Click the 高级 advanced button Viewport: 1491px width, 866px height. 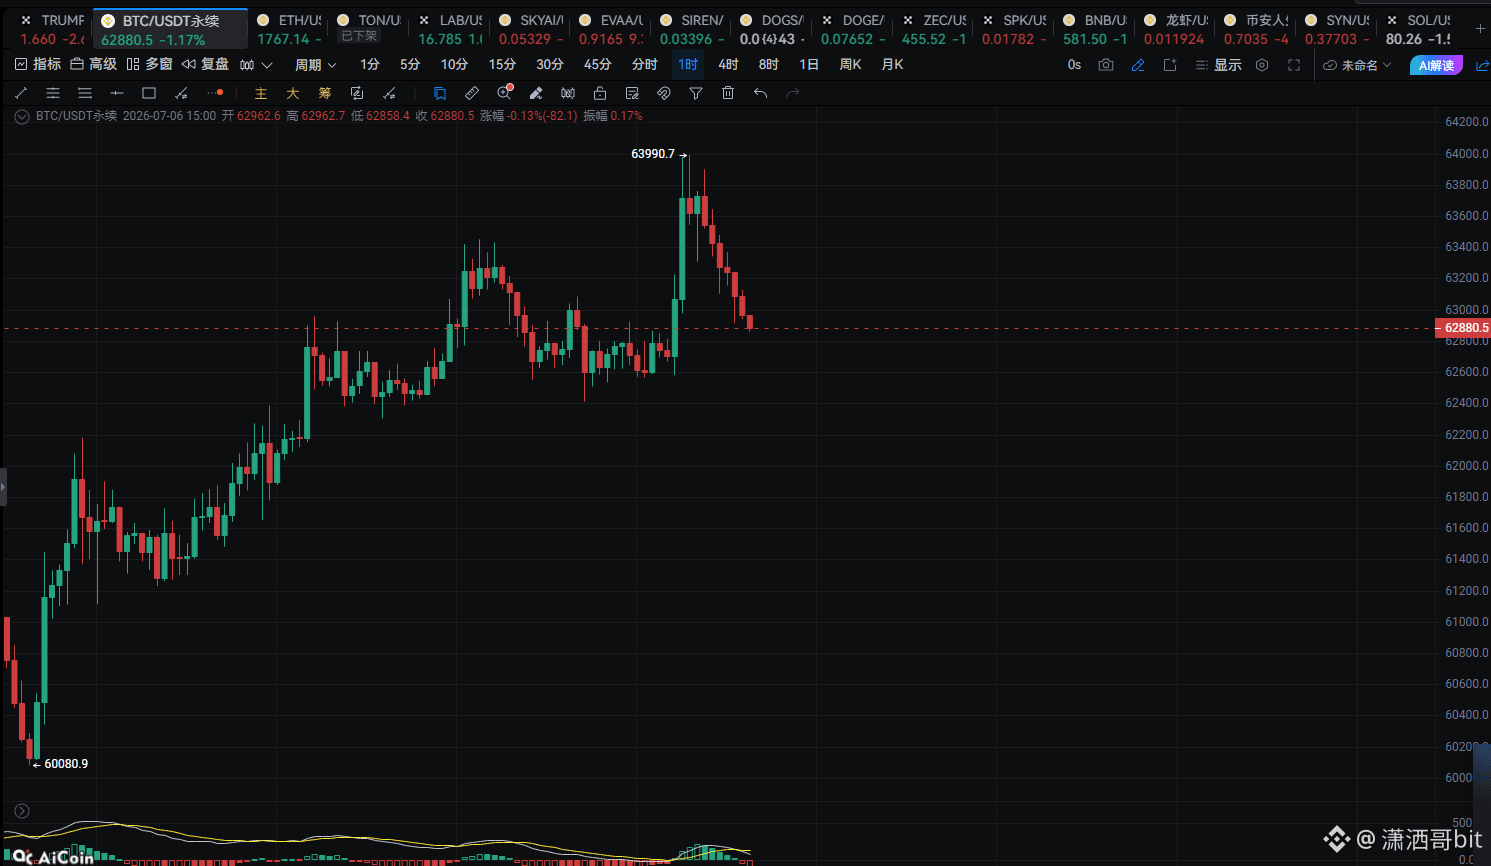(93, 65)
